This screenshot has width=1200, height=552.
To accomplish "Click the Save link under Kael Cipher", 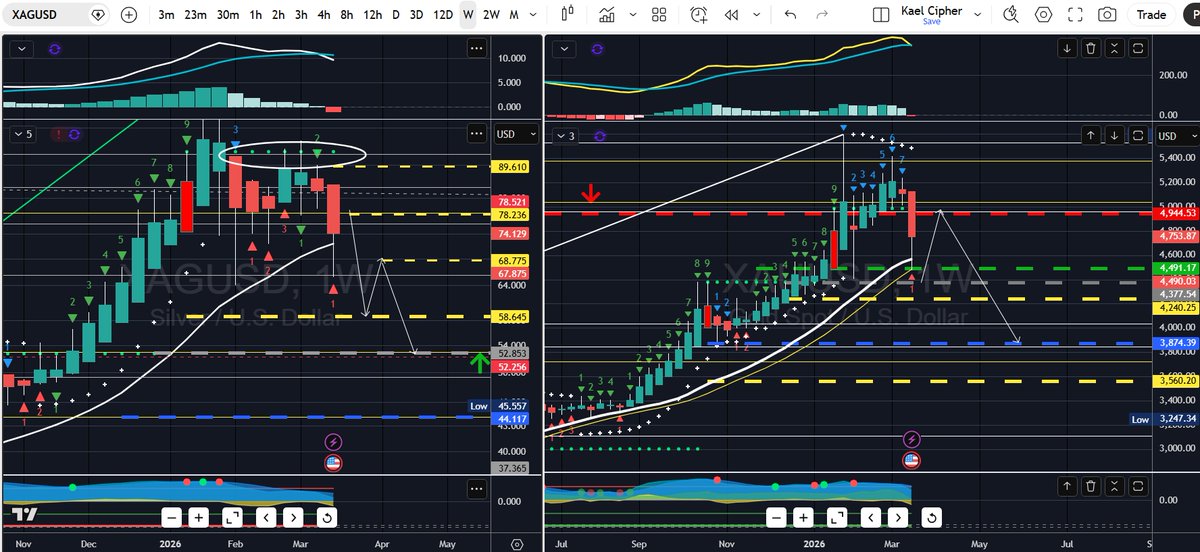I will coord(931,21).
